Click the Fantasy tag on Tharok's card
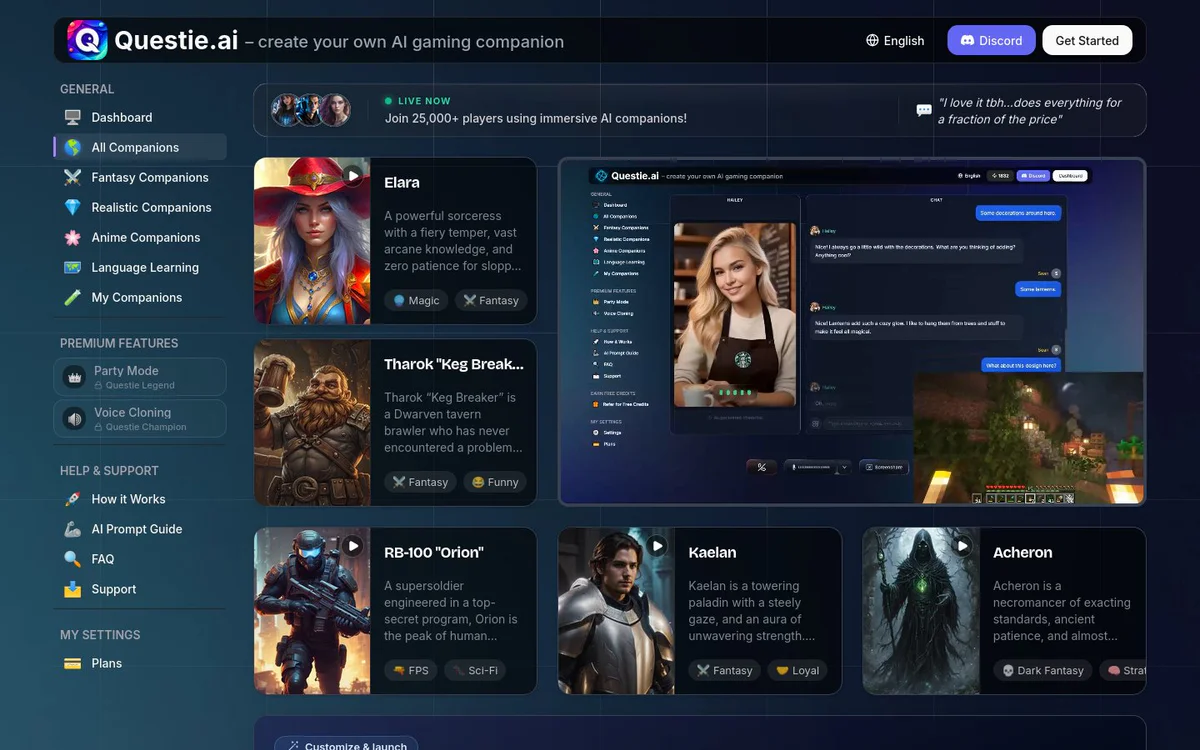The width and height of the screenshot is (1200, 750). click(x=420, y=482)
